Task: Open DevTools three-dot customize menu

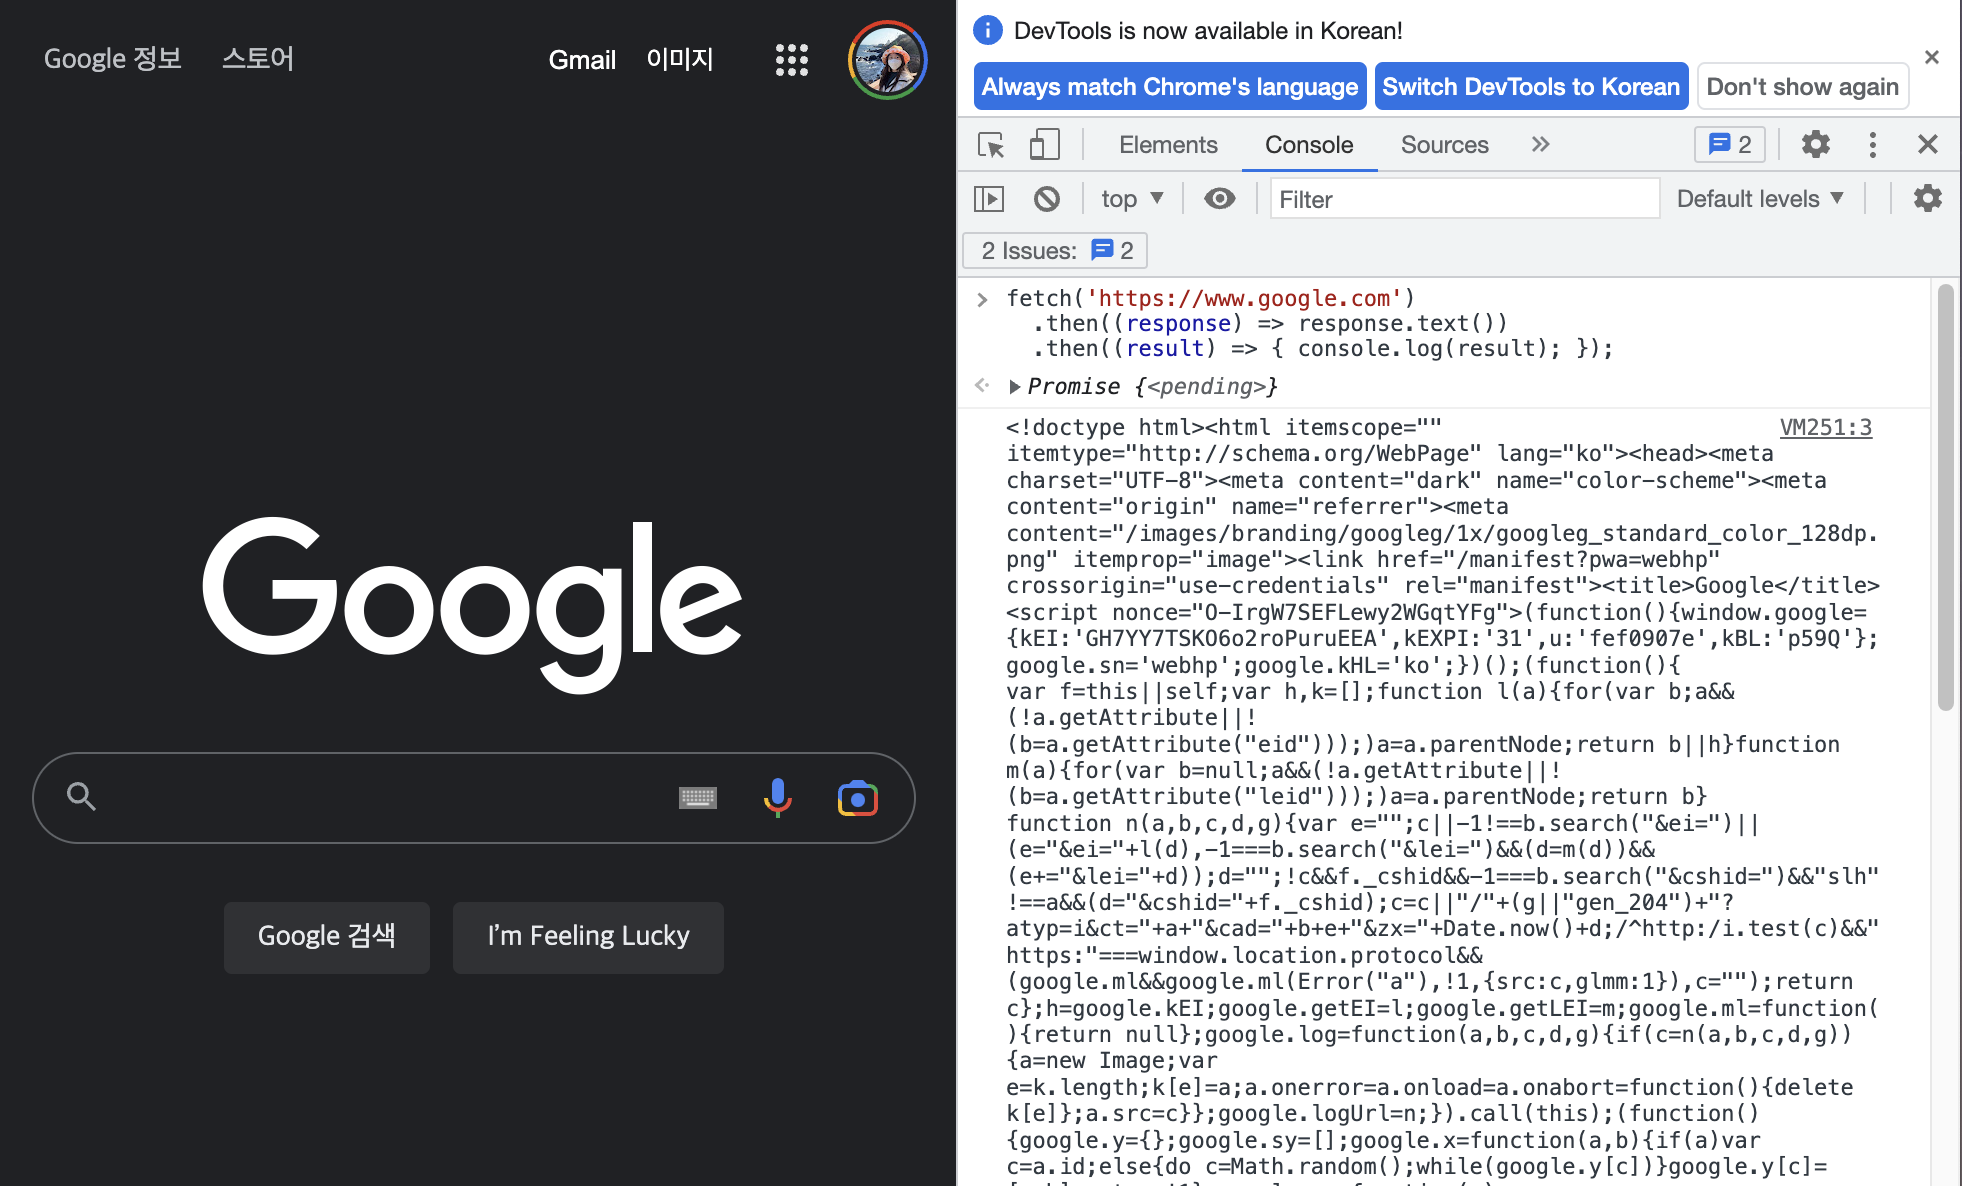Action: click(x=1872, y=145)
